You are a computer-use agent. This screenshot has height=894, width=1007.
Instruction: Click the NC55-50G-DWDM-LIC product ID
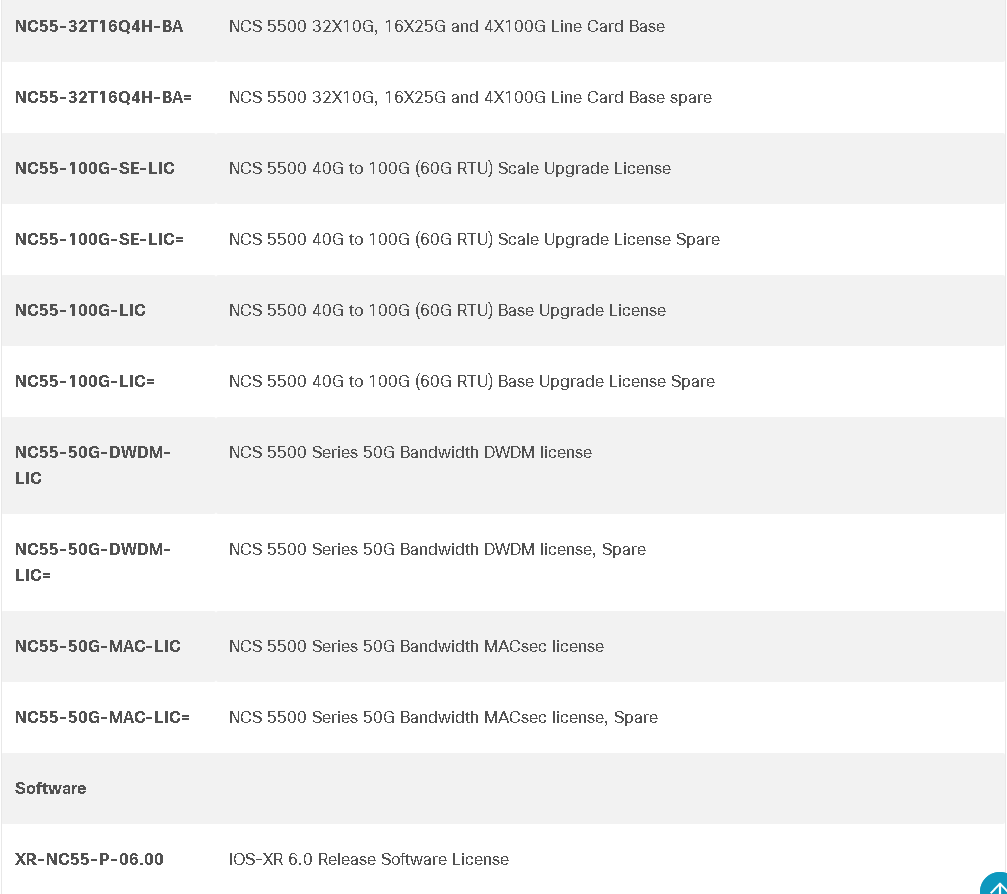92,465
